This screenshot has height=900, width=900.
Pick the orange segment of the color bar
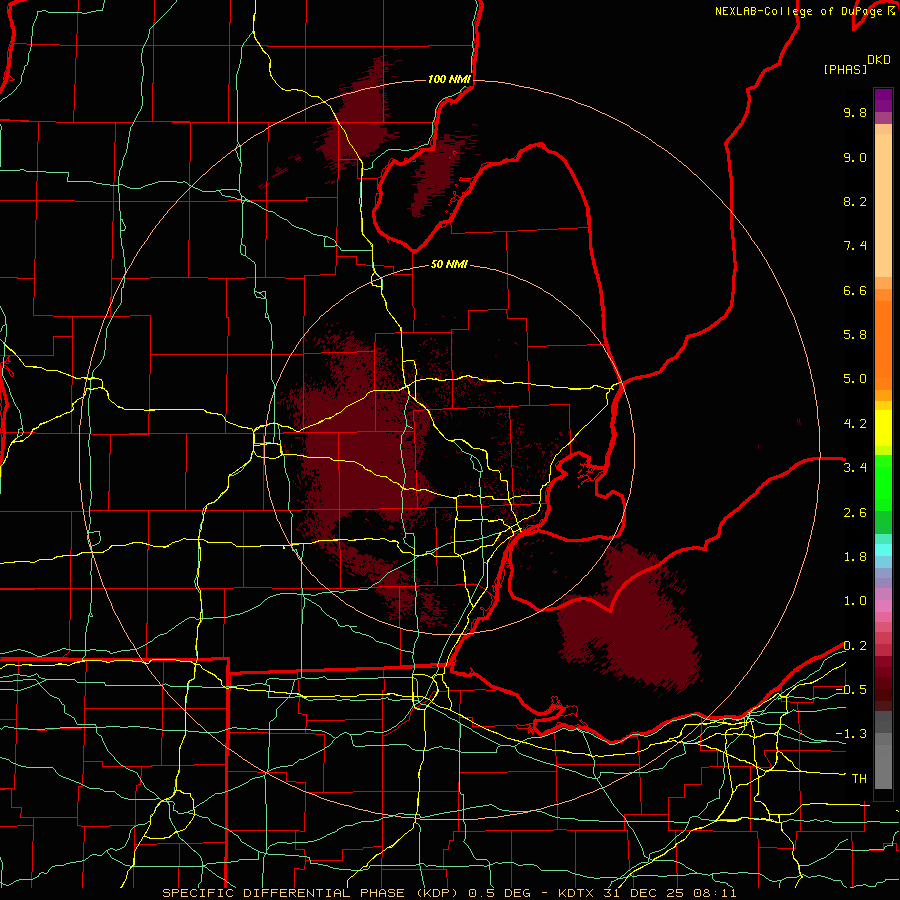pyautogui.click(x=883, y=344)
